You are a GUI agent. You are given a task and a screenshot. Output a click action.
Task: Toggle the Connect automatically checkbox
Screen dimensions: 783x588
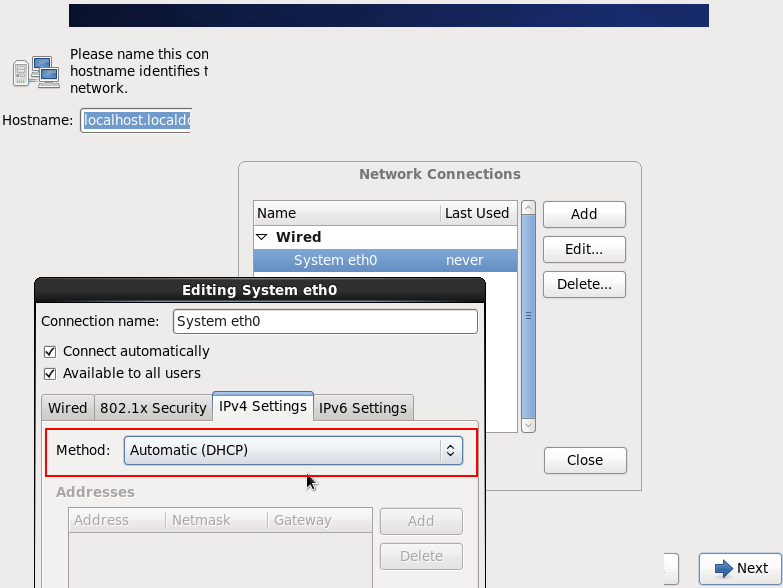tap(50, 352)
